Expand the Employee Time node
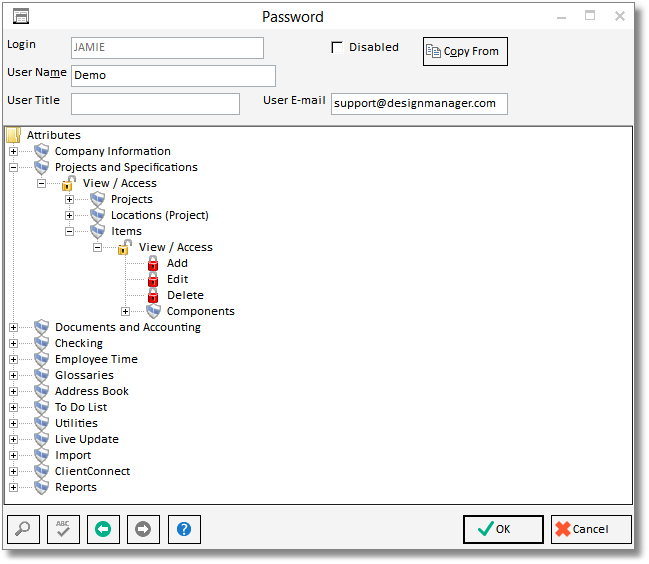The height and width of the screenshot is (564, 649). coord(13,360)
